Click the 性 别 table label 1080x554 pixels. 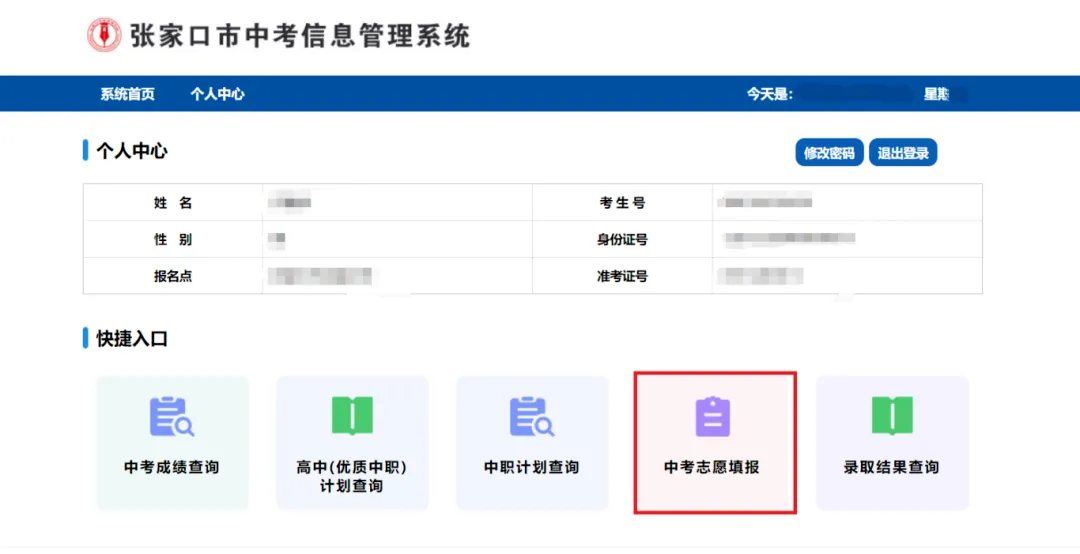[173, 240]
